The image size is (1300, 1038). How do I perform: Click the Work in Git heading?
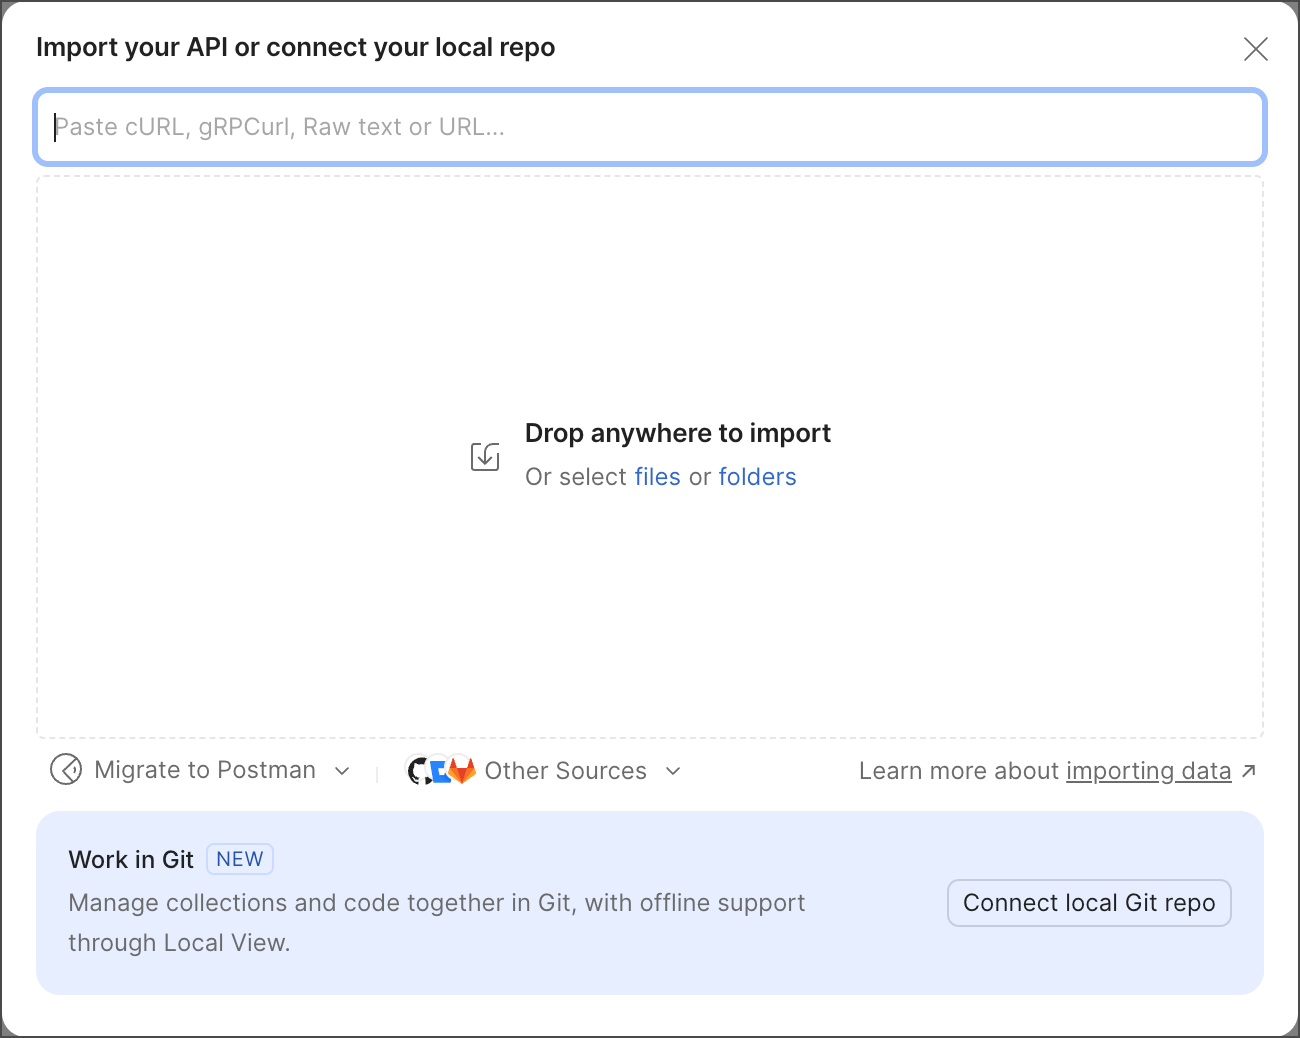131,860
